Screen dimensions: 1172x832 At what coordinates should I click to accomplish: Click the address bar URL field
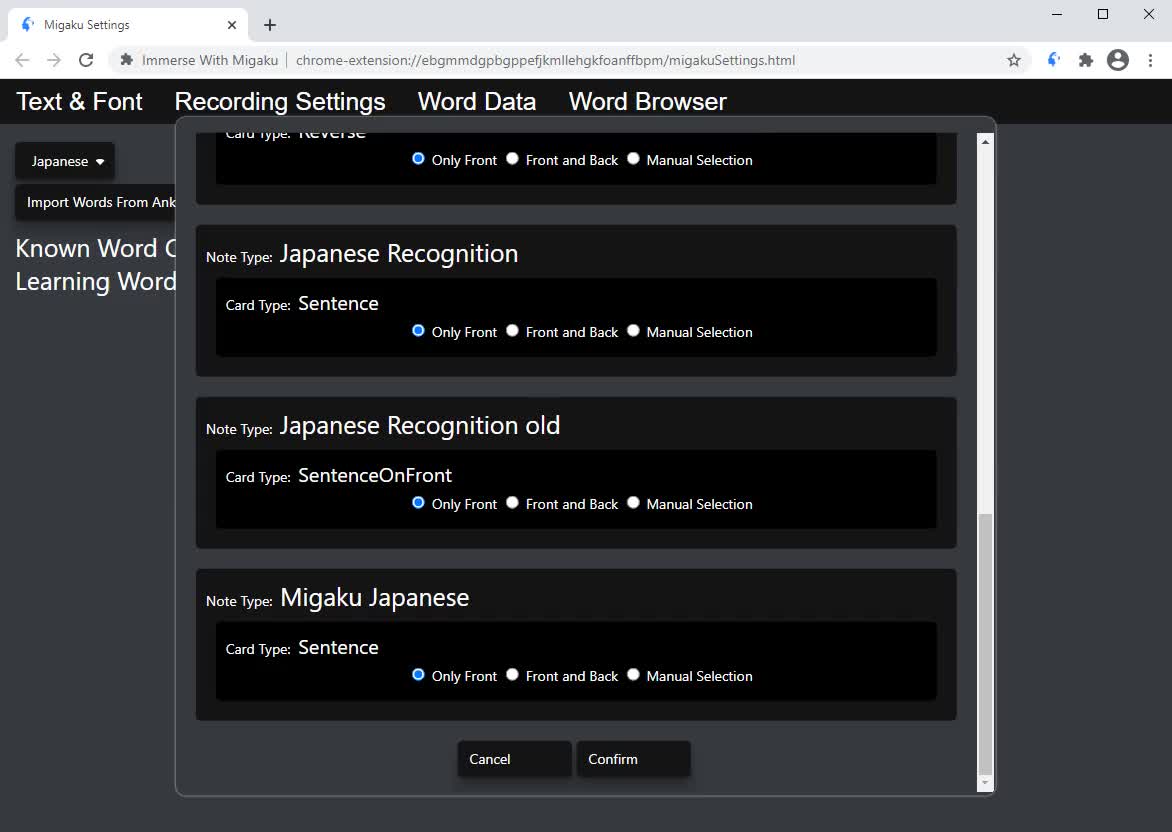point(545,60)
